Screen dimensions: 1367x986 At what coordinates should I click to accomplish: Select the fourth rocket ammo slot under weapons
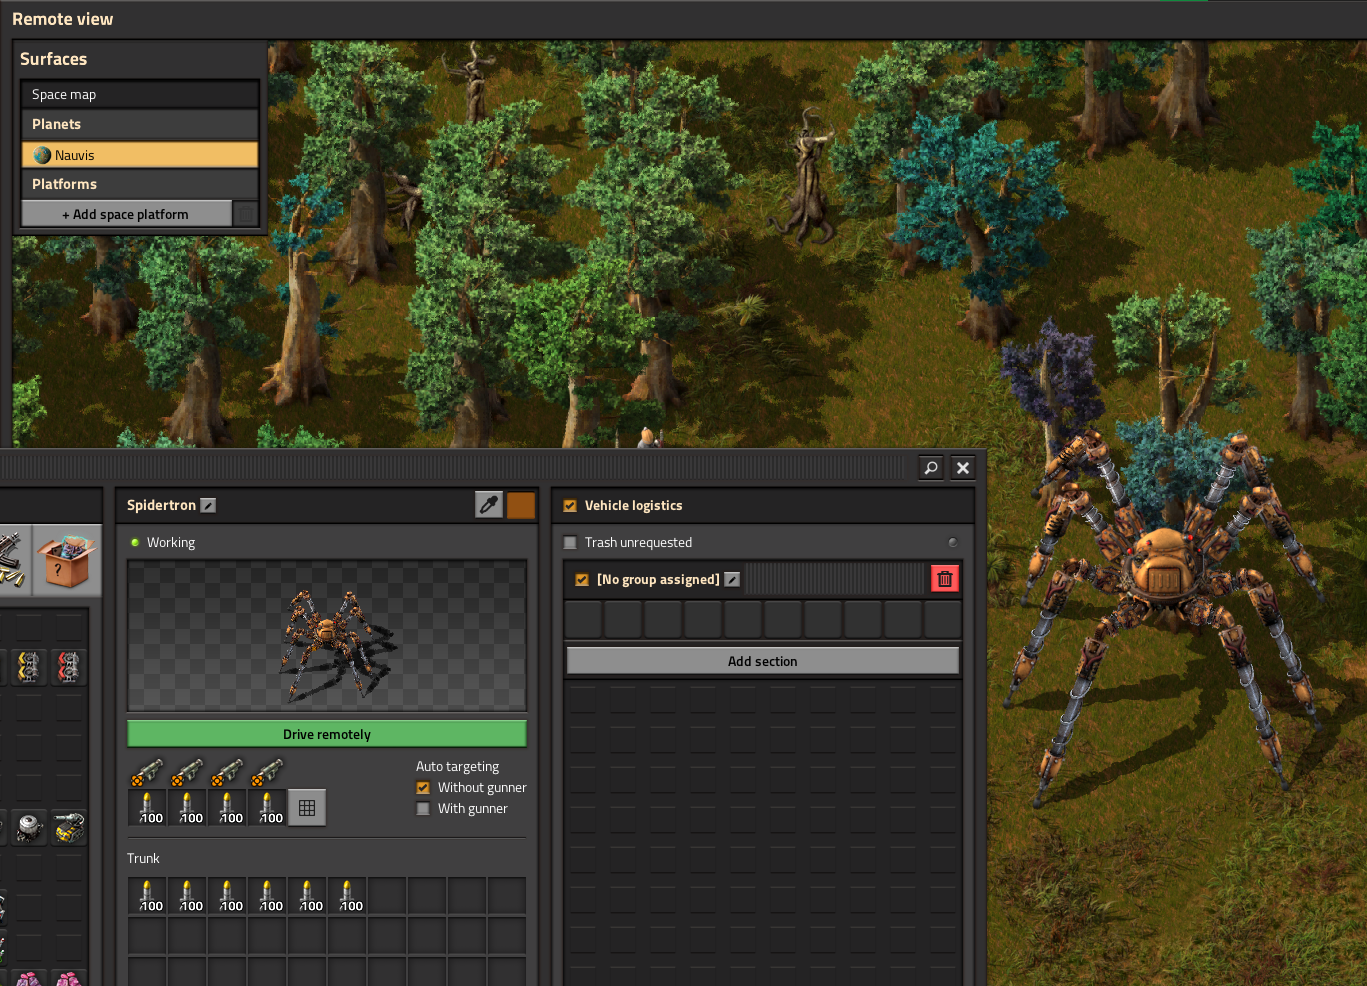coord(267,807)
